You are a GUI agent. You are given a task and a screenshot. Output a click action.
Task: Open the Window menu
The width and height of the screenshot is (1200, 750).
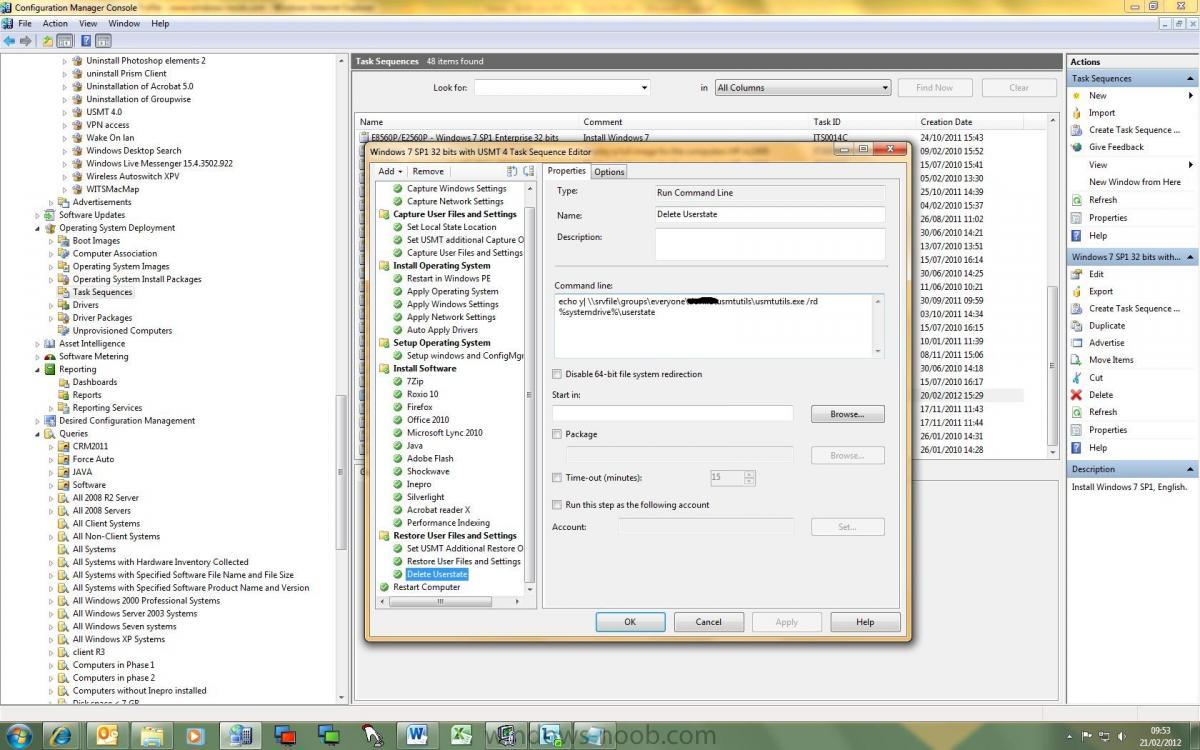(124, 23)
